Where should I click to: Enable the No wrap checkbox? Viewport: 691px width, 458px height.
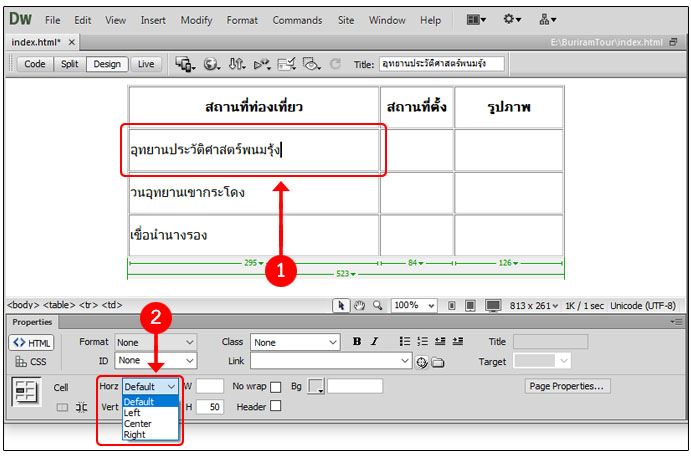(275, 386)
